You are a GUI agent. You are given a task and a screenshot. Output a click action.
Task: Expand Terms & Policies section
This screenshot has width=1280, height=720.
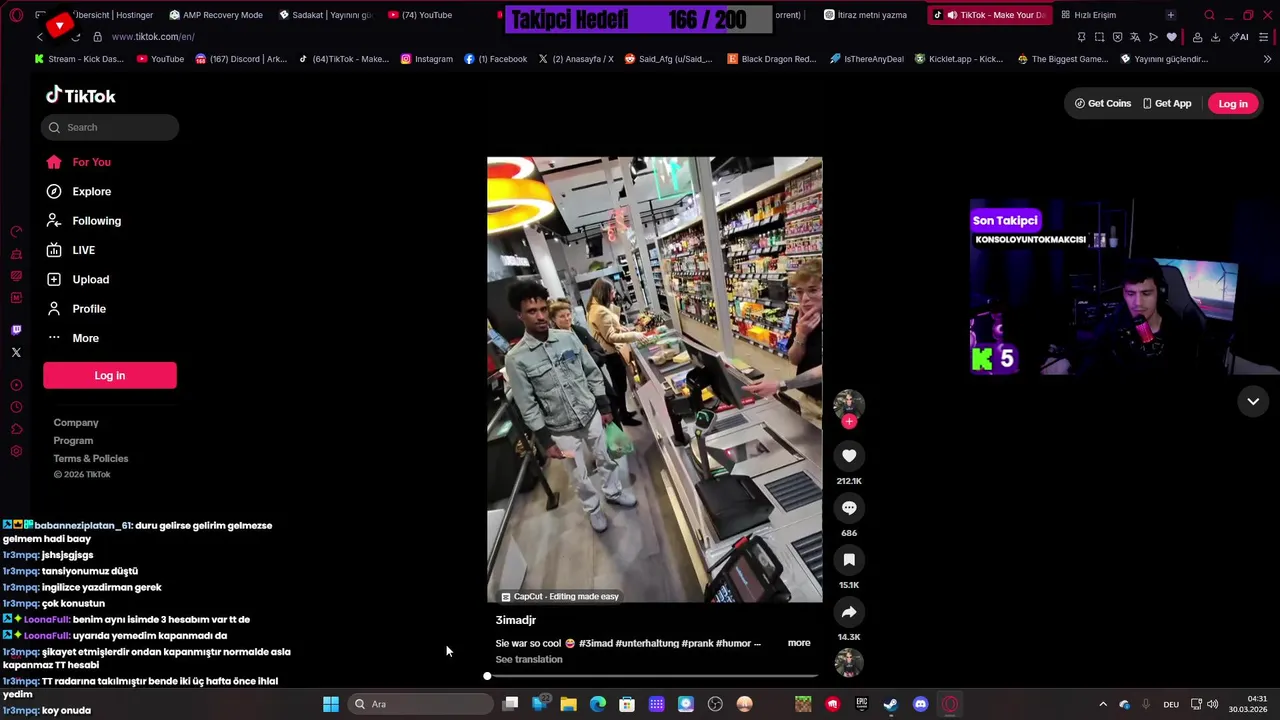91,459
